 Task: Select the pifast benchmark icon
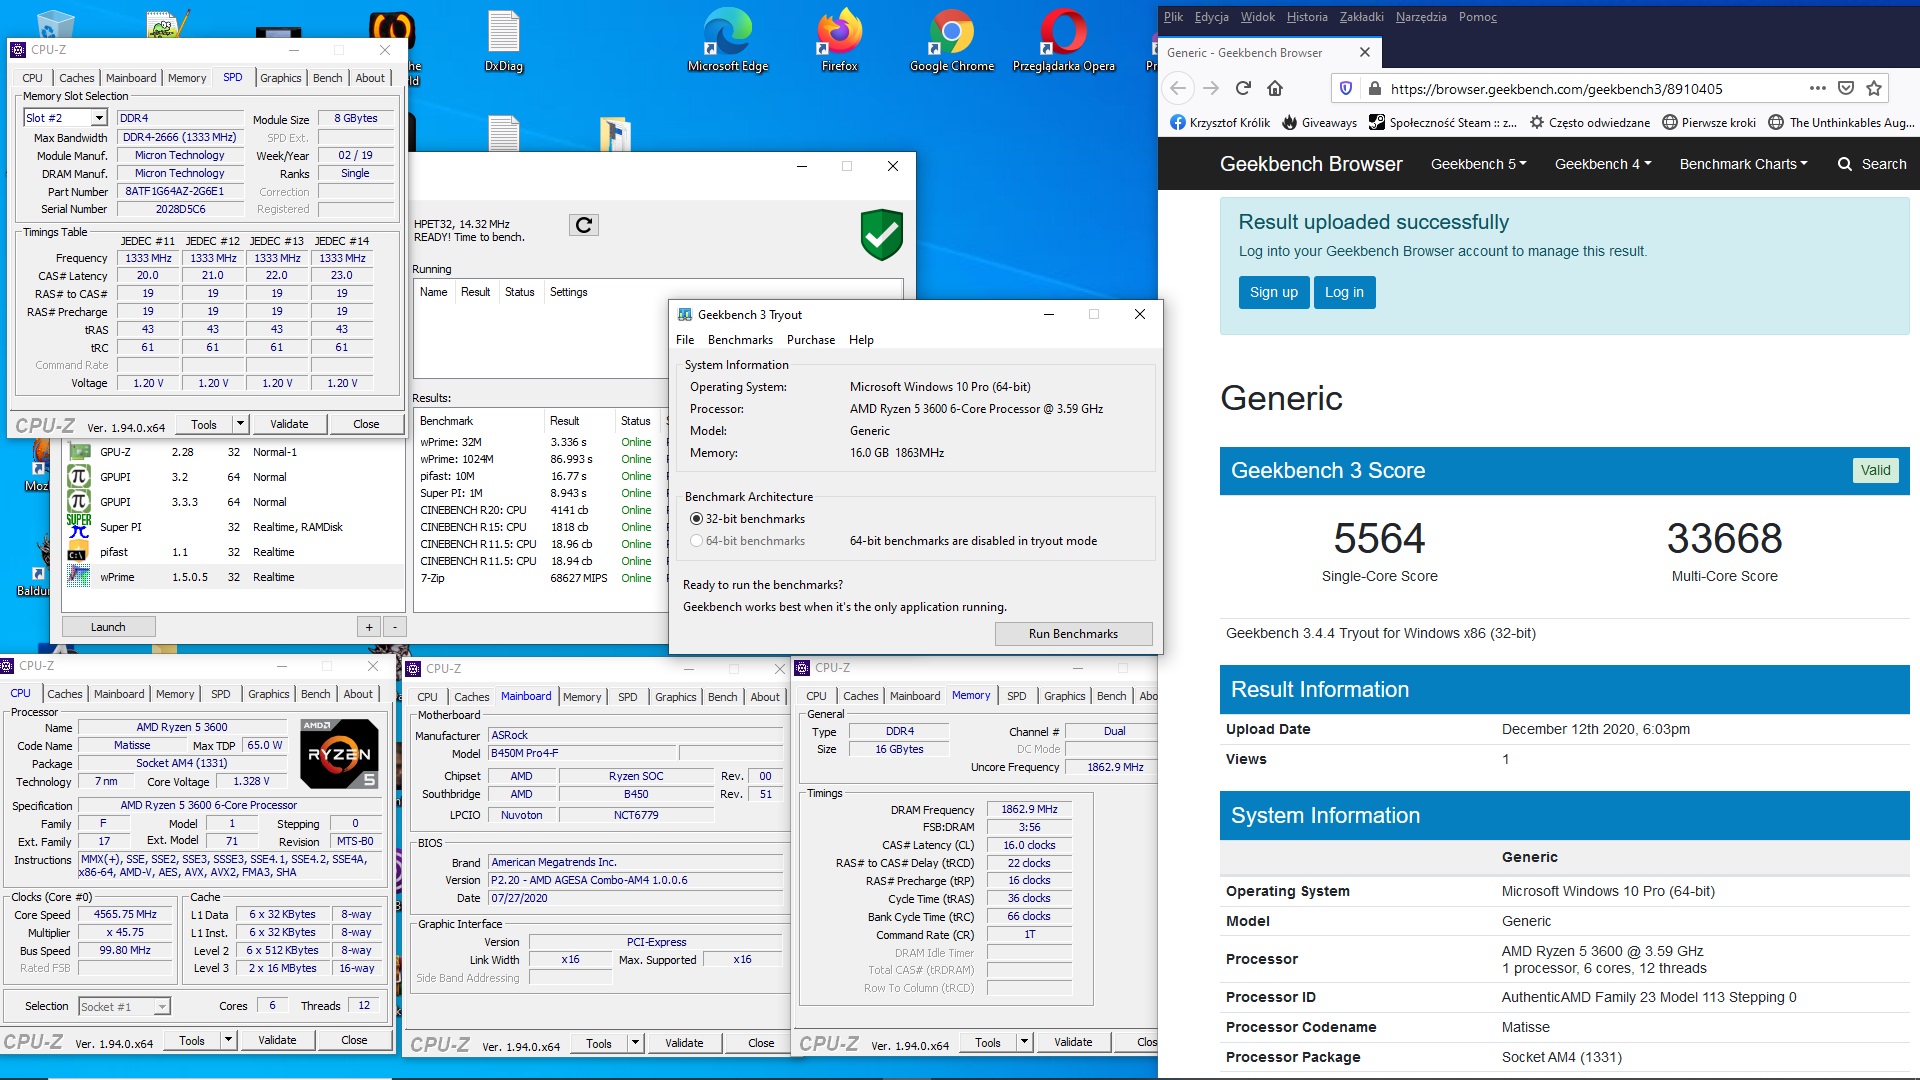pos(78,552)
